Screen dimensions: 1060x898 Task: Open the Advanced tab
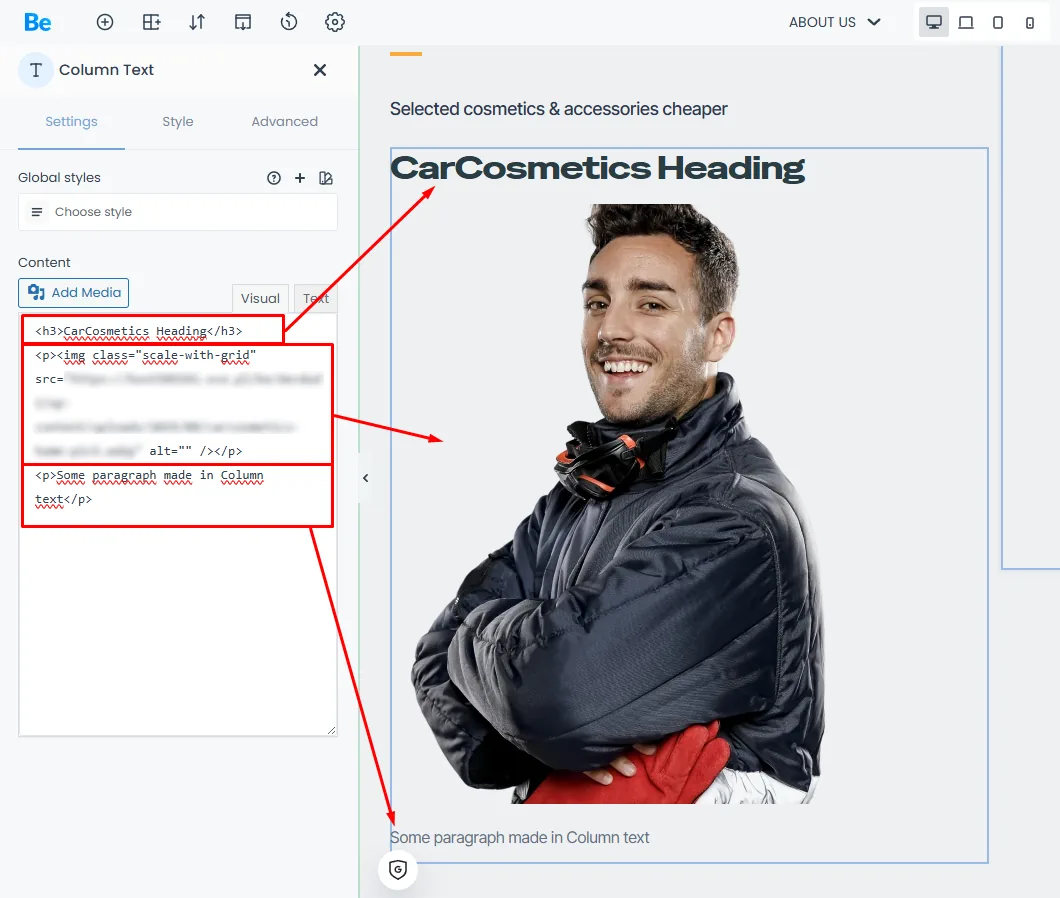click(x=285, y=122)
